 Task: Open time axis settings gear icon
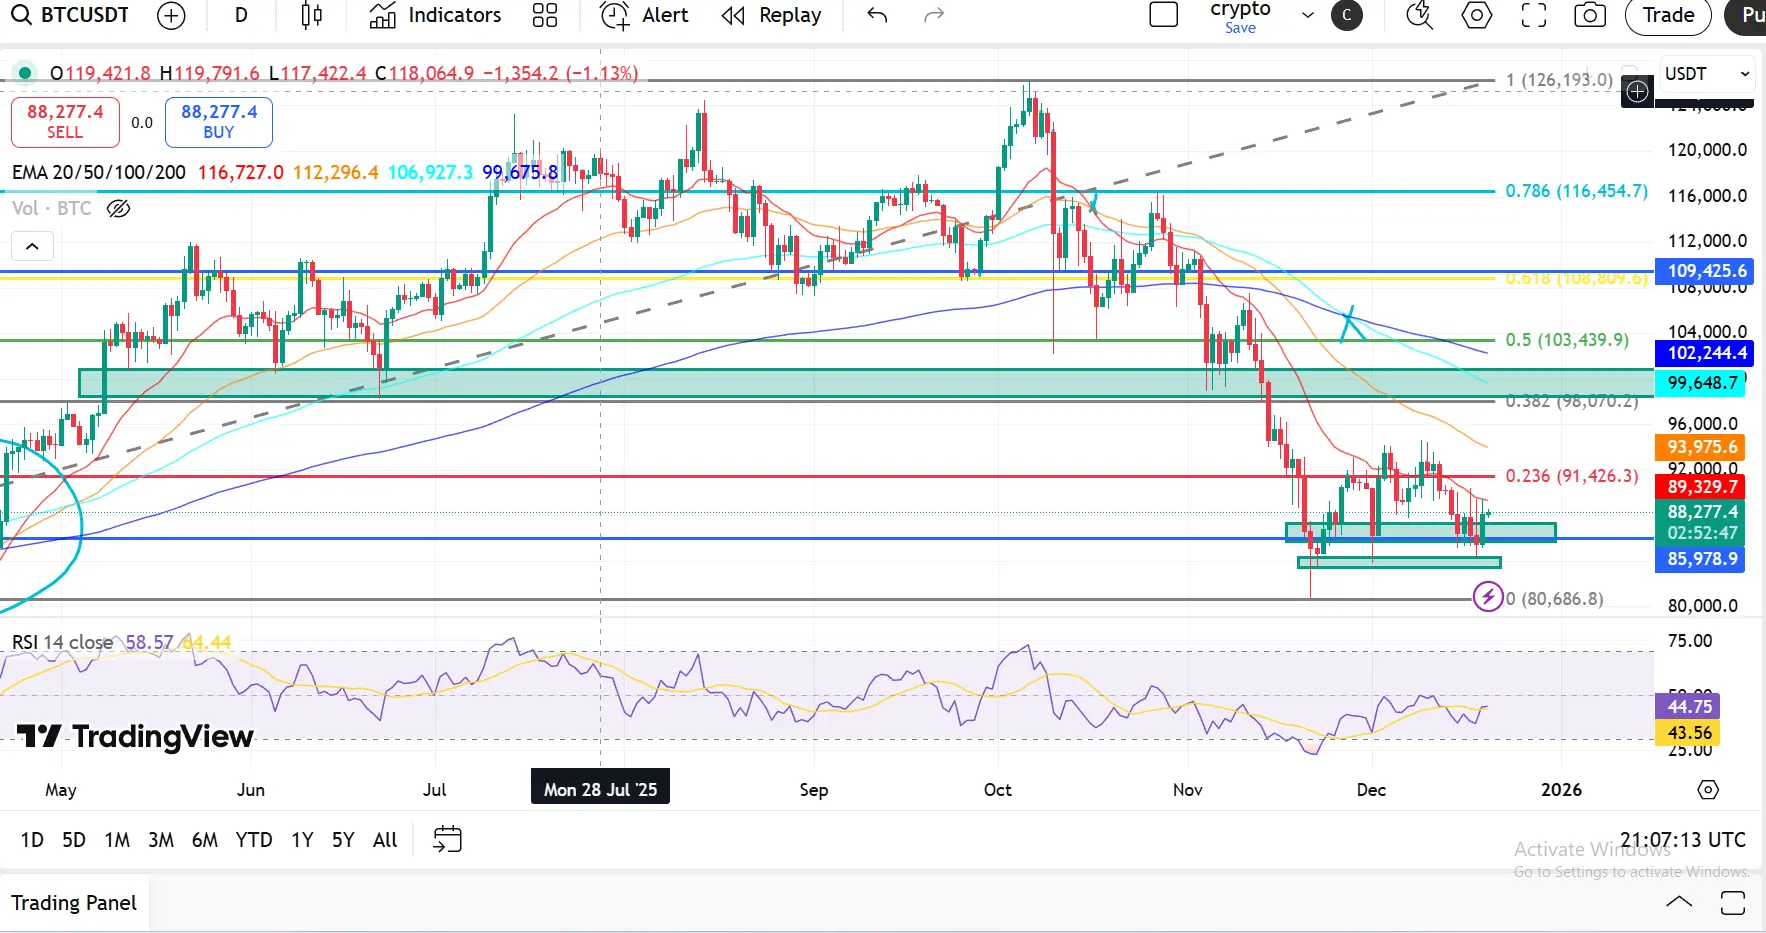coord(1708,790)
